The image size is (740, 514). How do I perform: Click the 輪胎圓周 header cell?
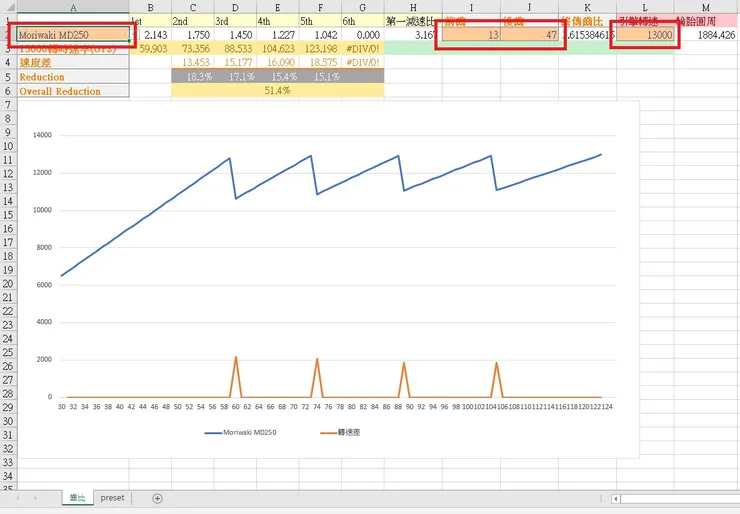[x=706, y=21]
